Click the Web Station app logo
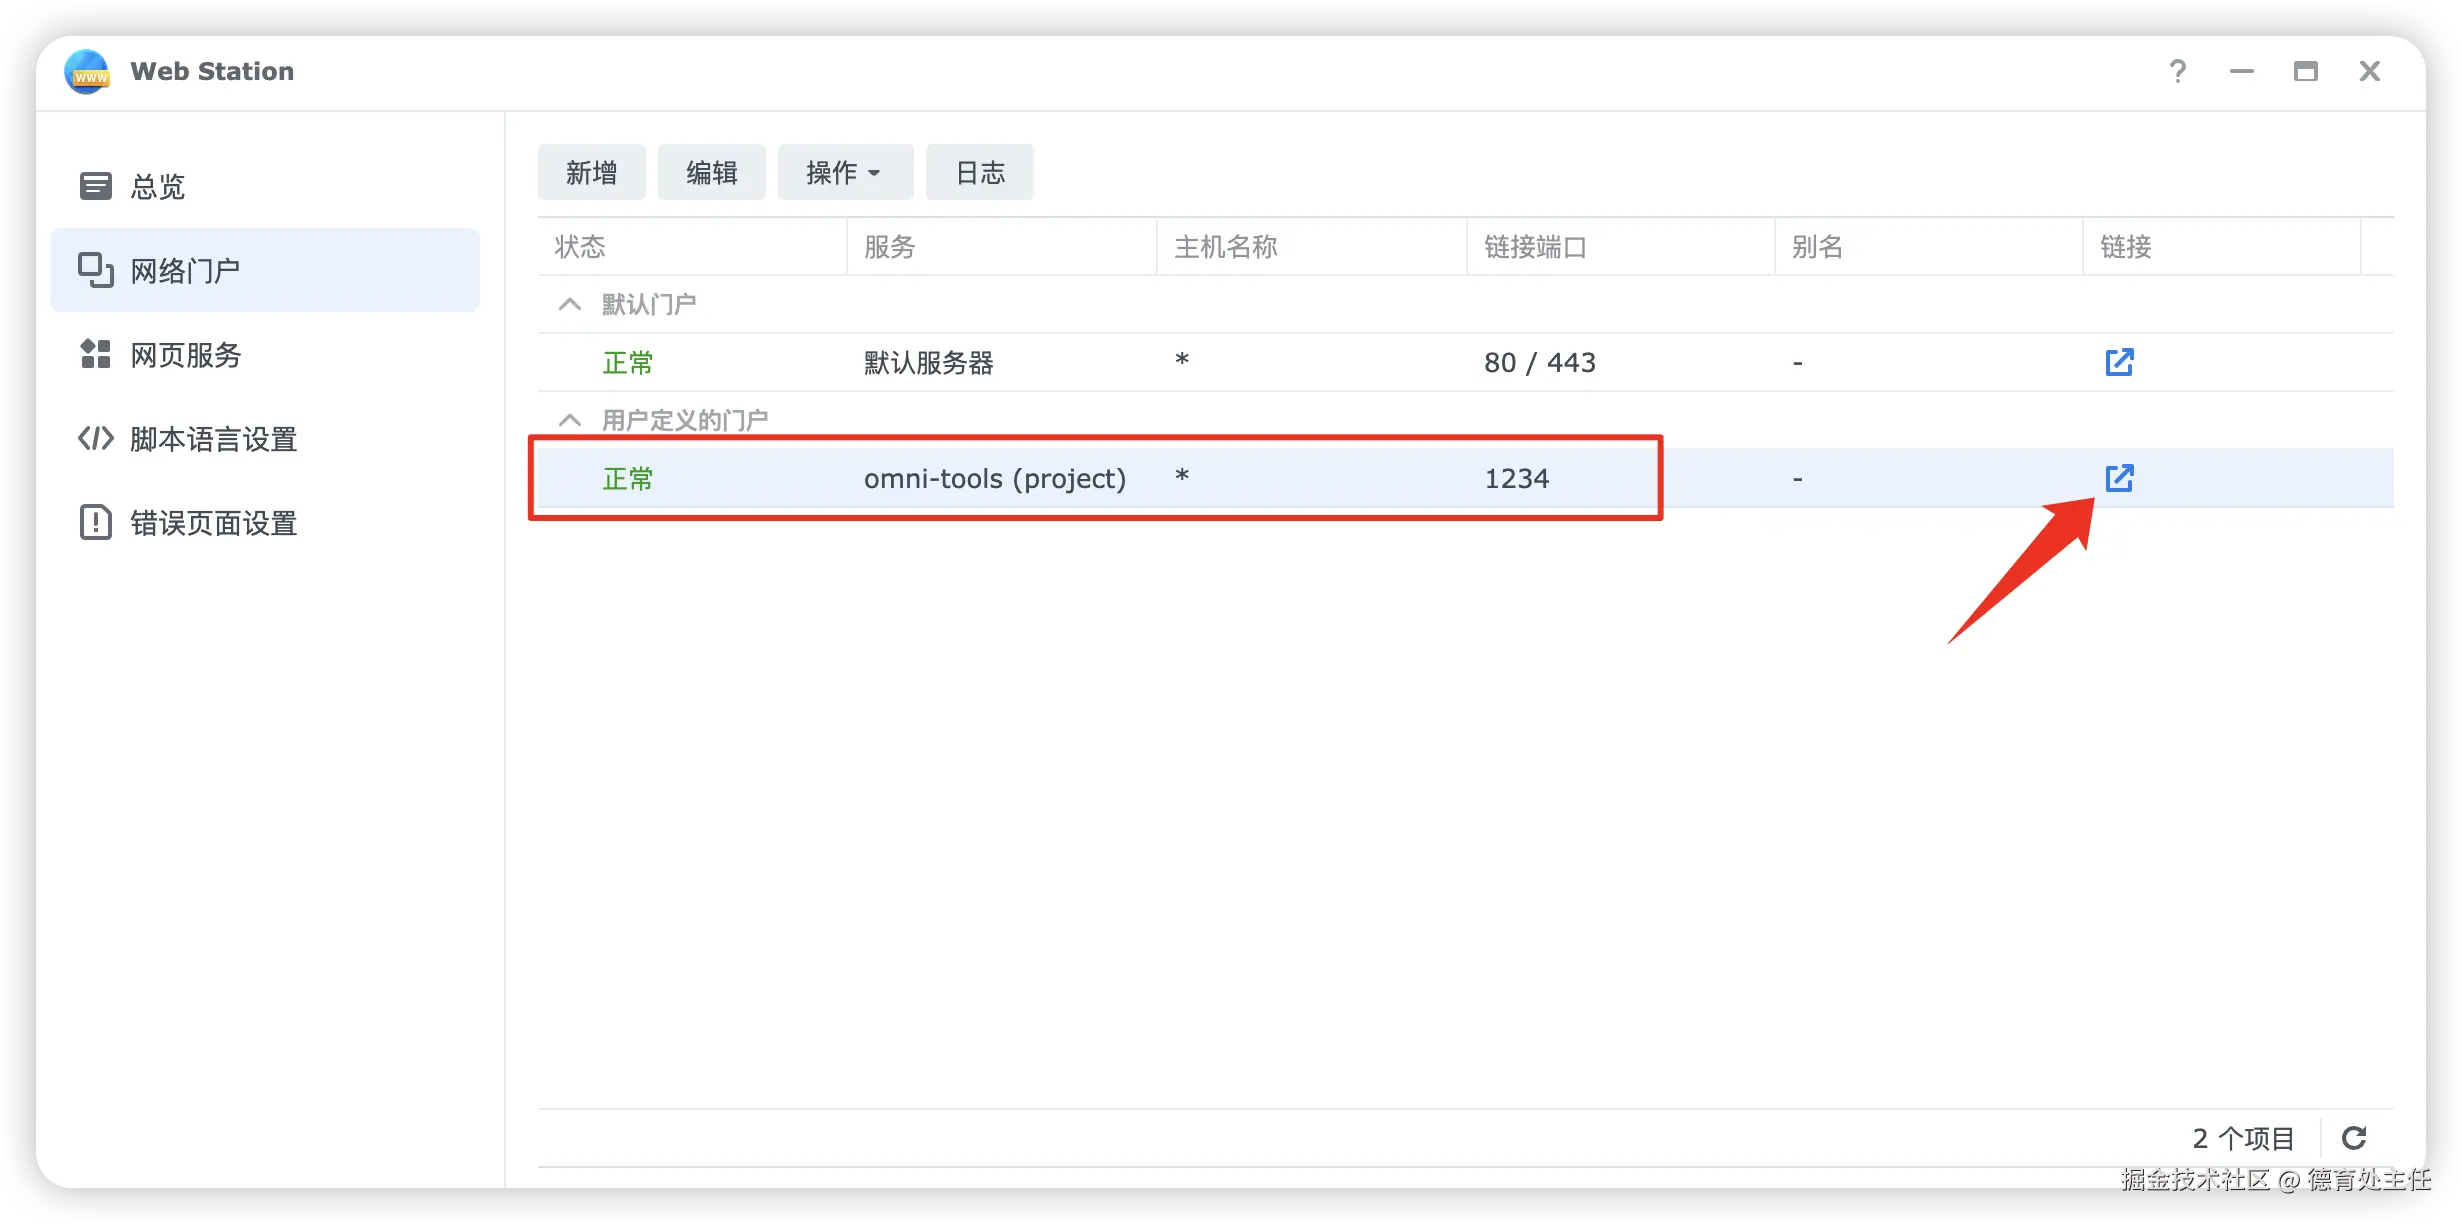2462x1224 pixels. coord(87,71)
